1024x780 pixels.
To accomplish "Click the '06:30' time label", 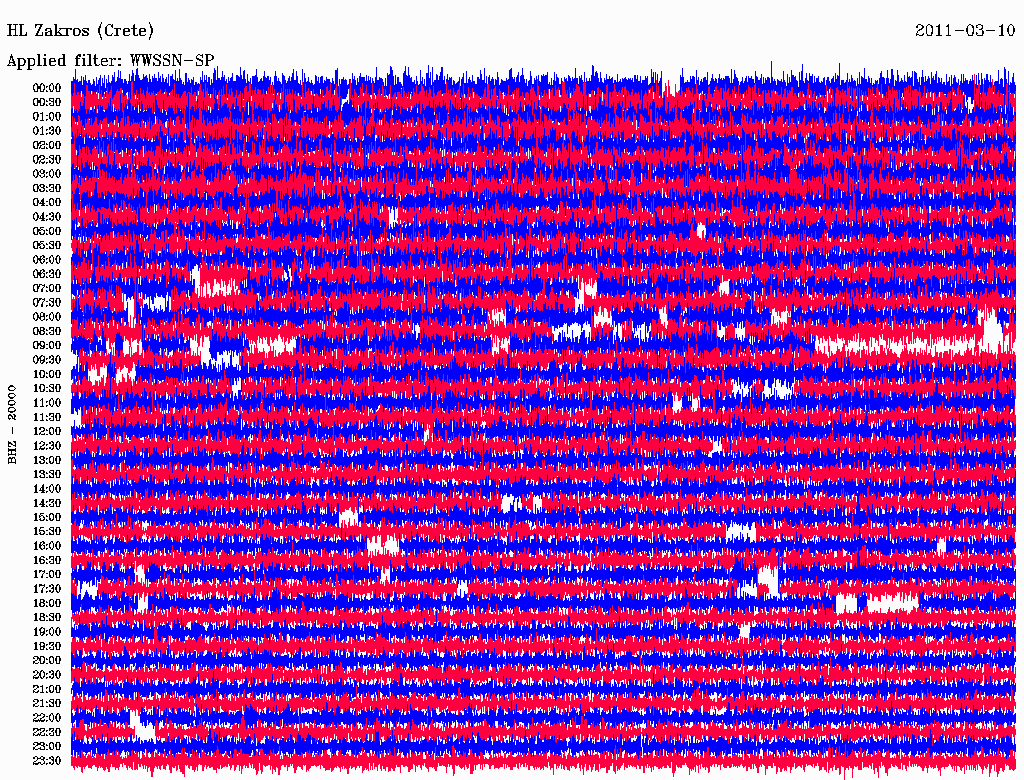I will tap(47, 274).
